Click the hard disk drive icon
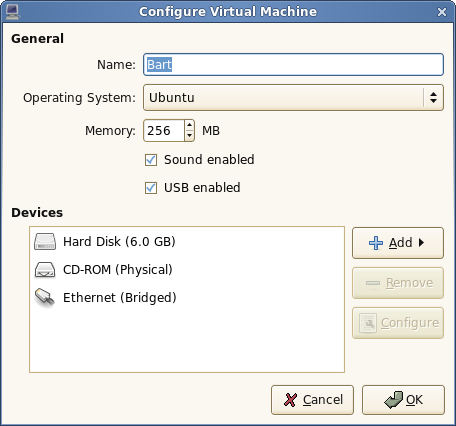The height and width of the screenshot is (426, 456). pyautogui.click(x=45, y=242)
